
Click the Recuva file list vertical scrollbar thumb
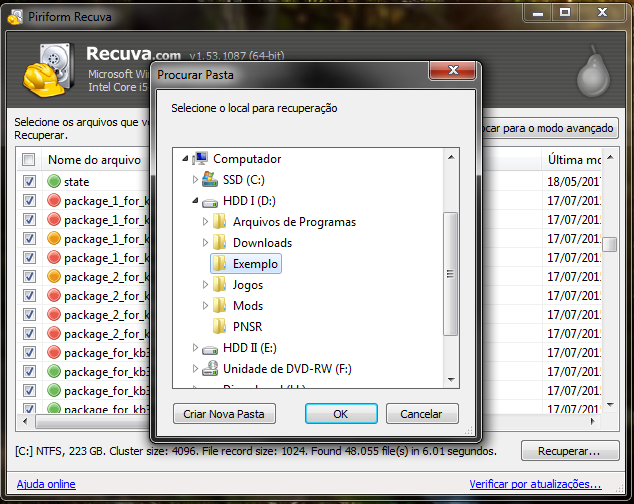(x=610, y=244)
